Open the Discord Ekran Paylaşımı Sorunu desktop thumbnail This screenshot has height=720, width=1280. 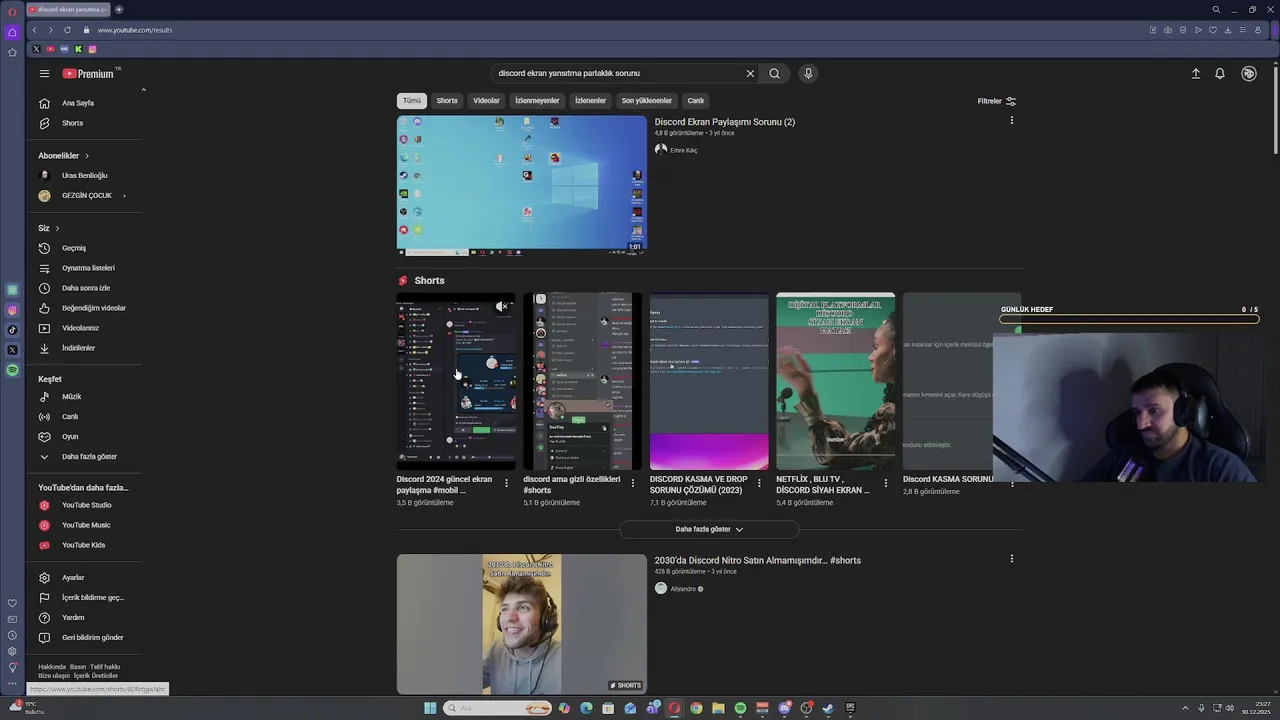point(522,186)
